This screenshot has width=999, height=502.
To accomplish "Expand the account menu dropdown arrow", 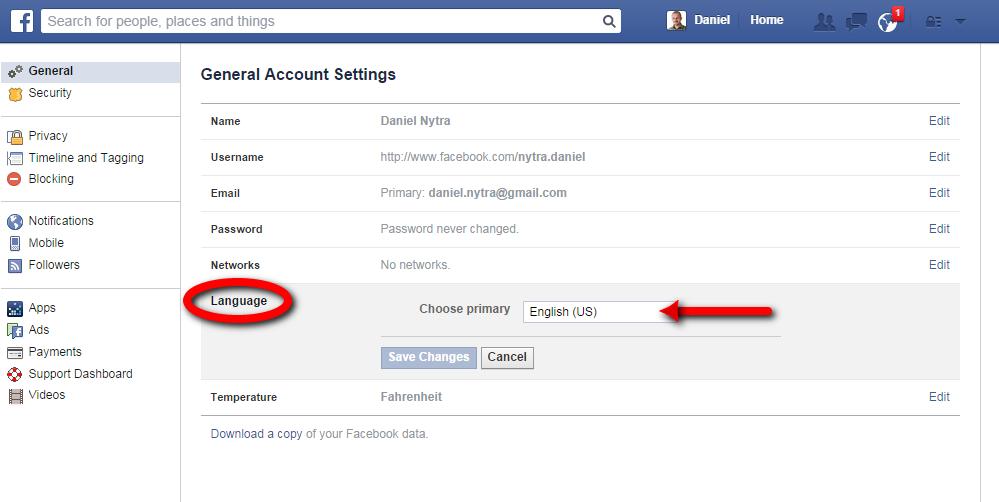I will 960,22.
